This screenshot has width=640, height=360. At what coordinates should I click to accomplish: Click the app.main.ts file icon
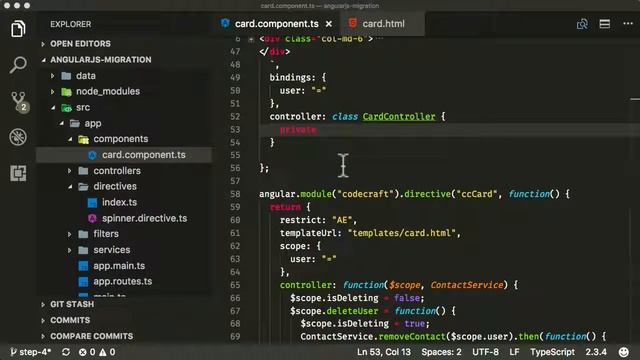pyautogui.click(x=83, y=266)
